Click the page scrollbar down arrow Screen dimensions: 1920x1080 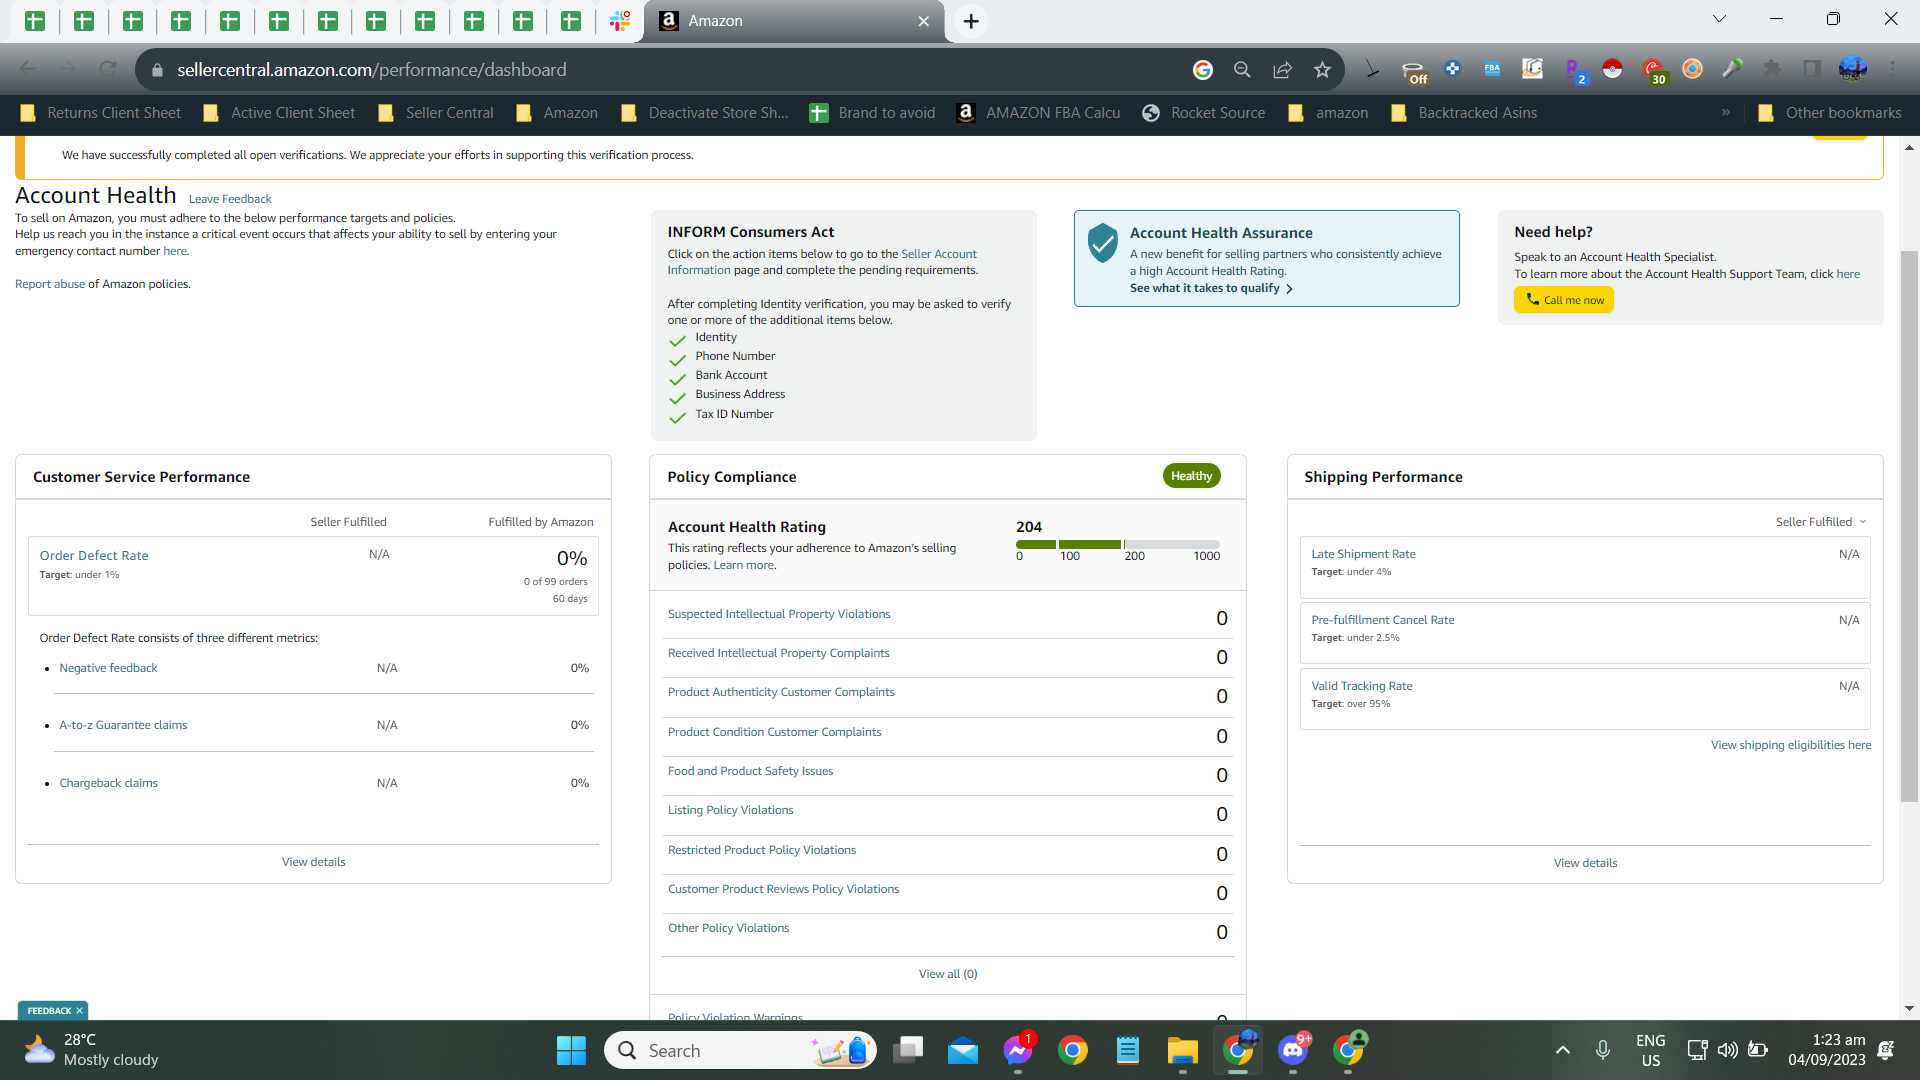(x=1909, y=1009)
